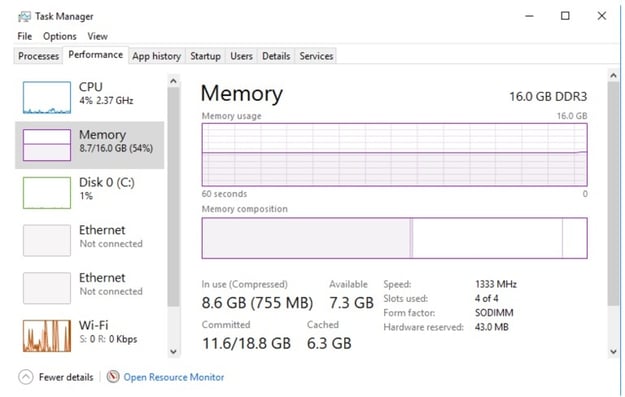Click the Available value 7.3 GB
Screen dimensions: 625x397
tap(351, 303)
